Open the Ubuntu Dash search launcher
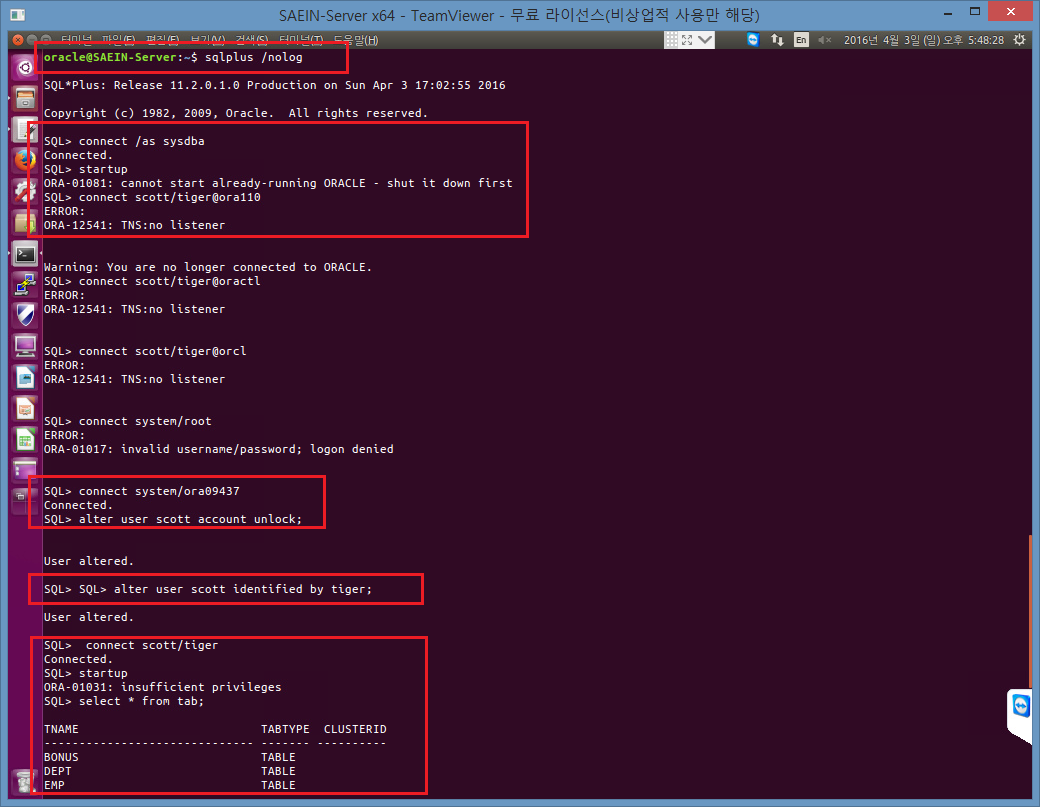The image size is (1041, 807). [x=25, y=67]
